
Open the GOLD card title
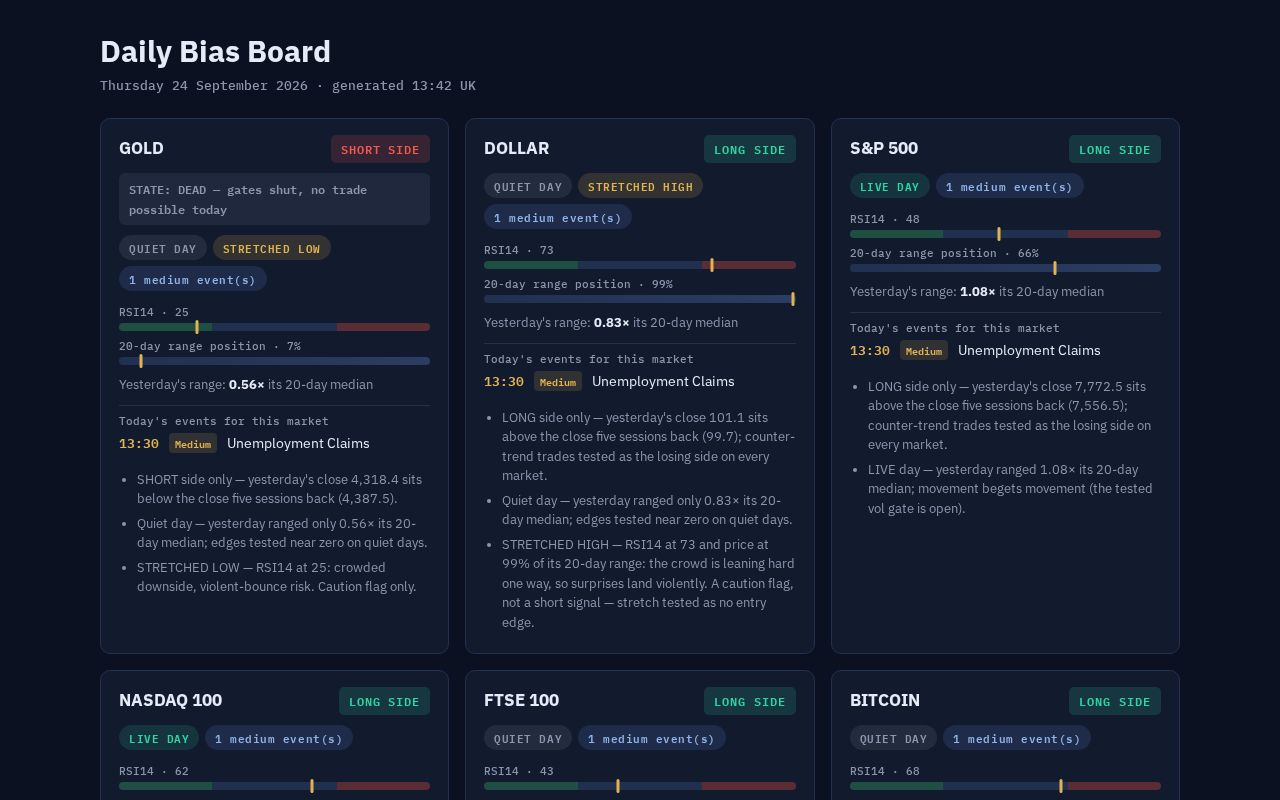[141, 148]
